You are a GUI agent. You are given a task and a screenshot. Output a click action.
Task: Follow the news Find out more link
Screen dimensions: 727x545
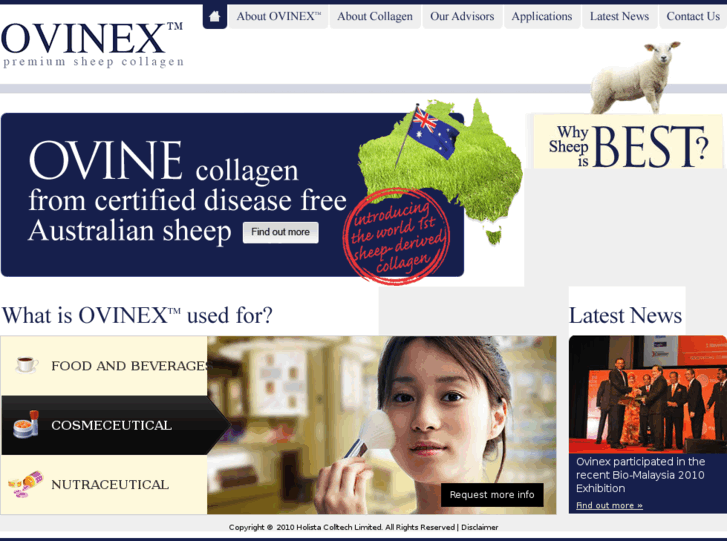pyautogui.click(x=609, y=506)
